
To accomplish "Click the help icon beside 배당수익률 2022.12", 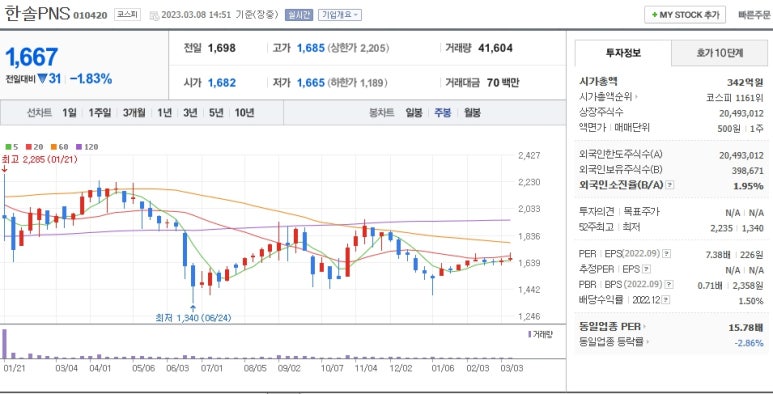I will (666, 300).
